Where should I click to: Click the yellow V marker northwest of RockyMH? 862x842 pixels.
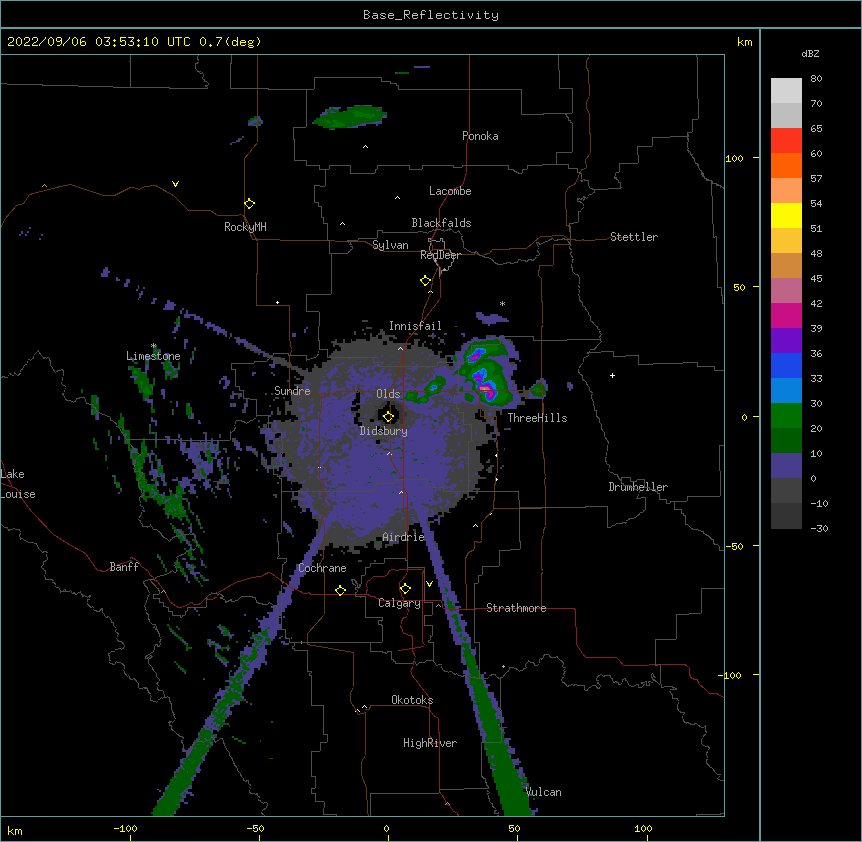[x=175, y=184]
